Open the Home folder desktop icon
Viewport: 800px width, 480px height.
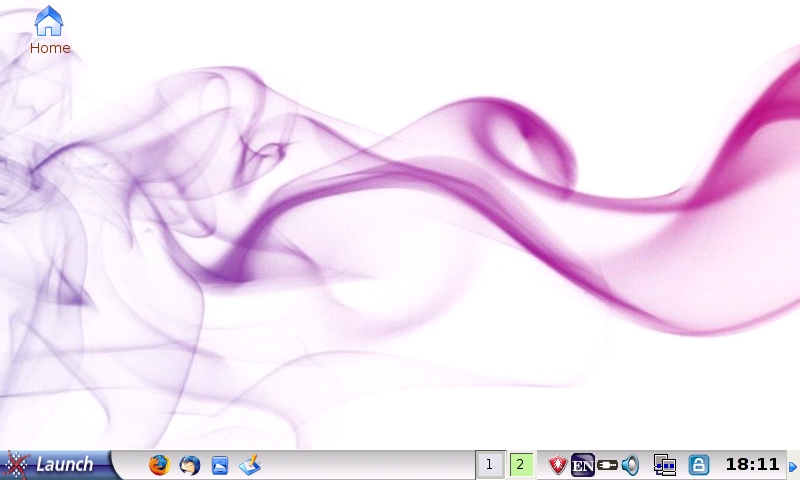(x=49, y=30)
